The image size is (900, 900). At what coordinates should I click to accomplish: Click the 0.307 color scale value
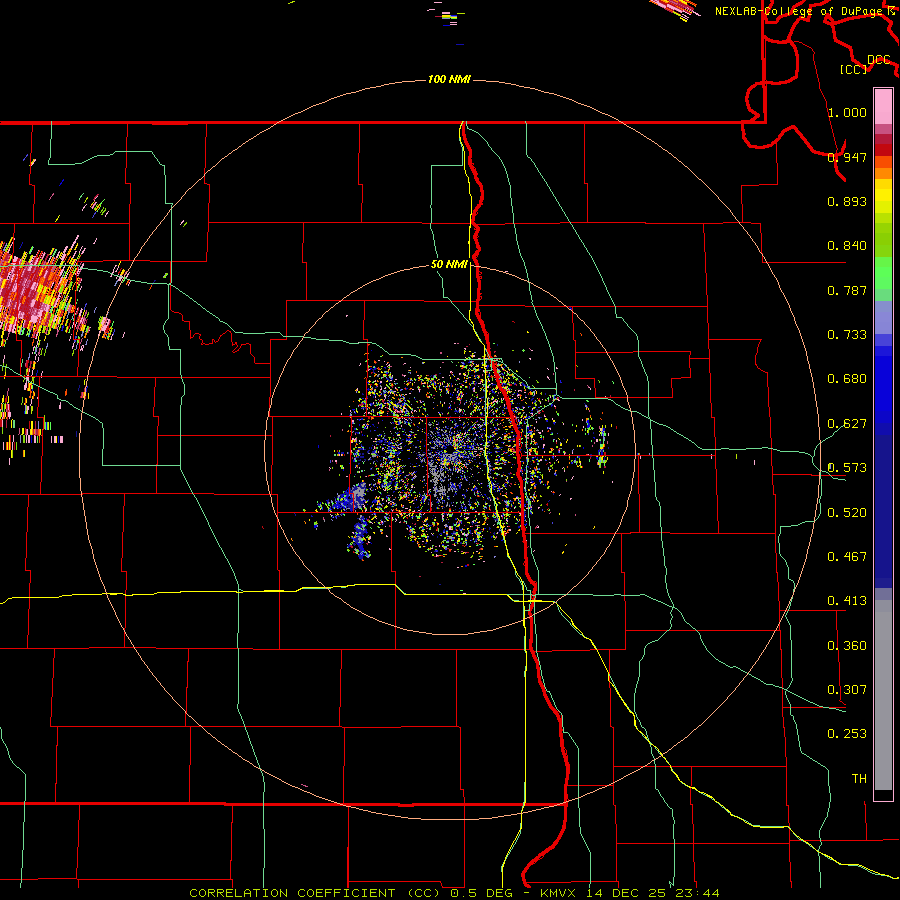click(x=847, y=690)
